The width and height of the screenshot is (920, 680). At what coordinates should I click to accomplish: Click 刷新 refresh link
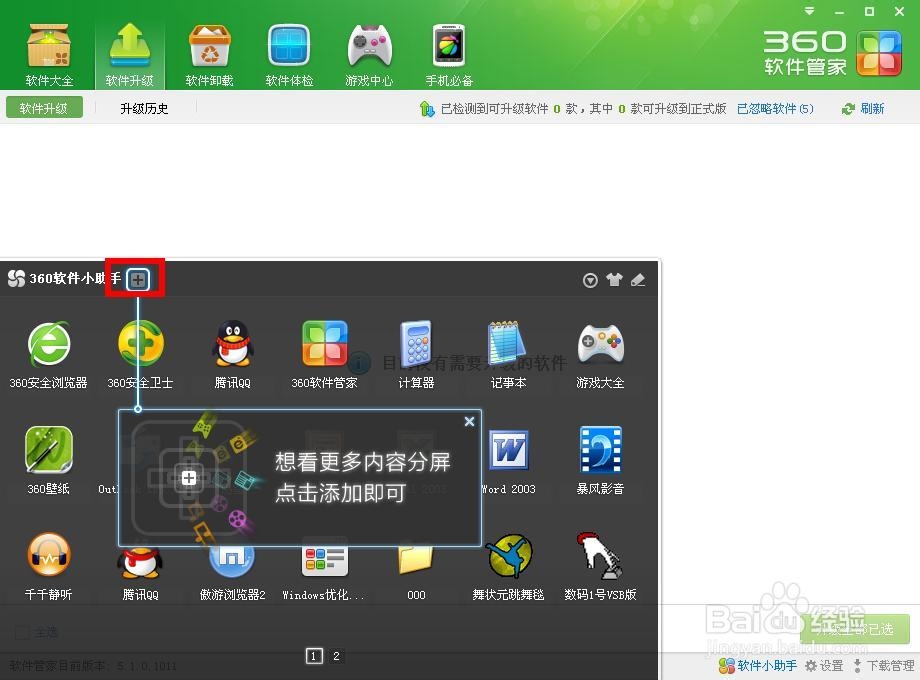[864, 109]
